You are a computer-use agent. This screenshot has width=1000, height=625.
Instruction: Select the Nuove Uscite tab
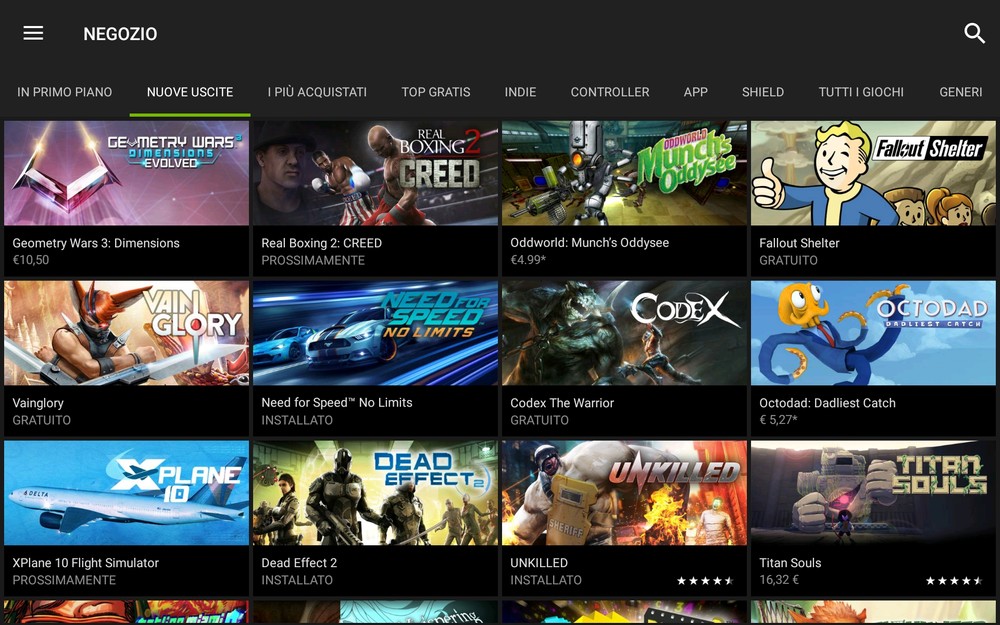tap(190, 92)
